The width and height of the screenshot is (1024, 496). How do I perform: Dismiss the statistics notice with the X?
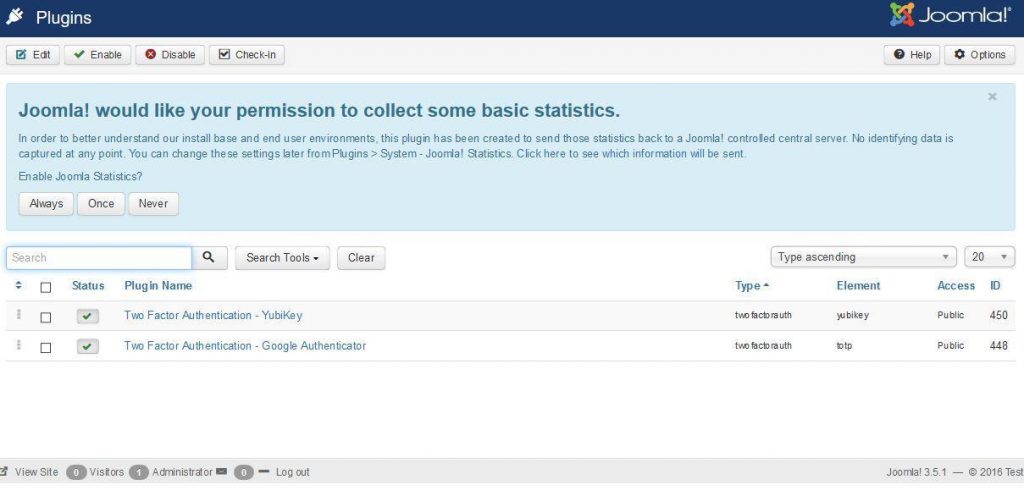pos(992,97)
